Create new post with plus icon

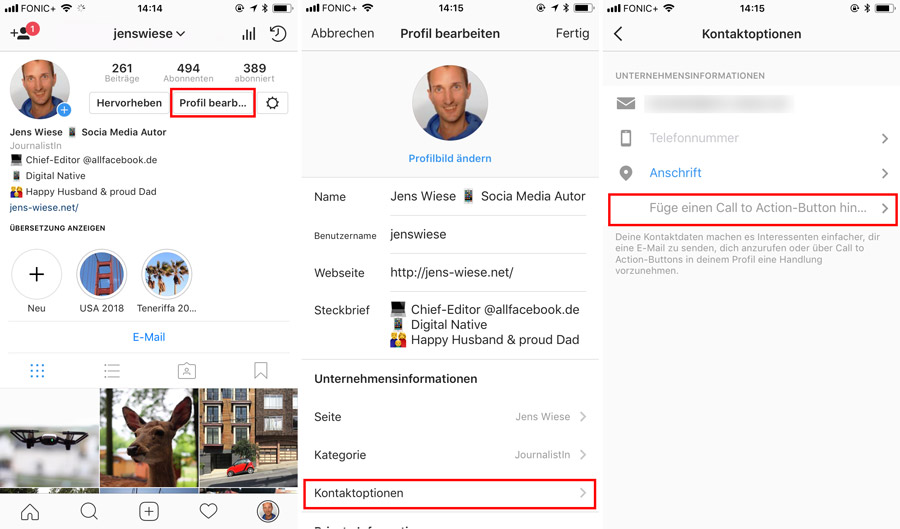point(149,511)
